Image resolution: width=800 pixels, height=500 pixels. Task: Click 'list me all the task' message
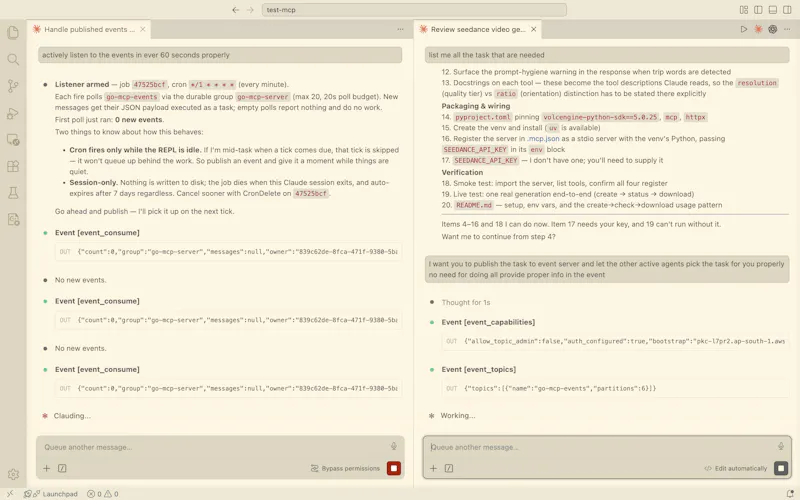coord(607,55)
